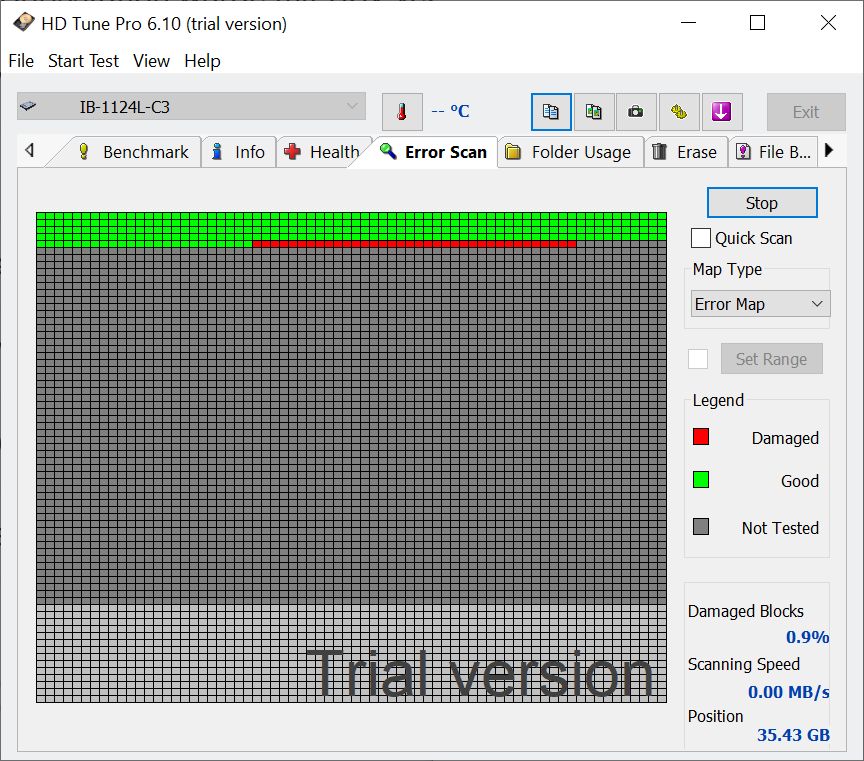Switch to the Erase tab
Viewport: 864px width, 761px height.
tap(685, 152)
